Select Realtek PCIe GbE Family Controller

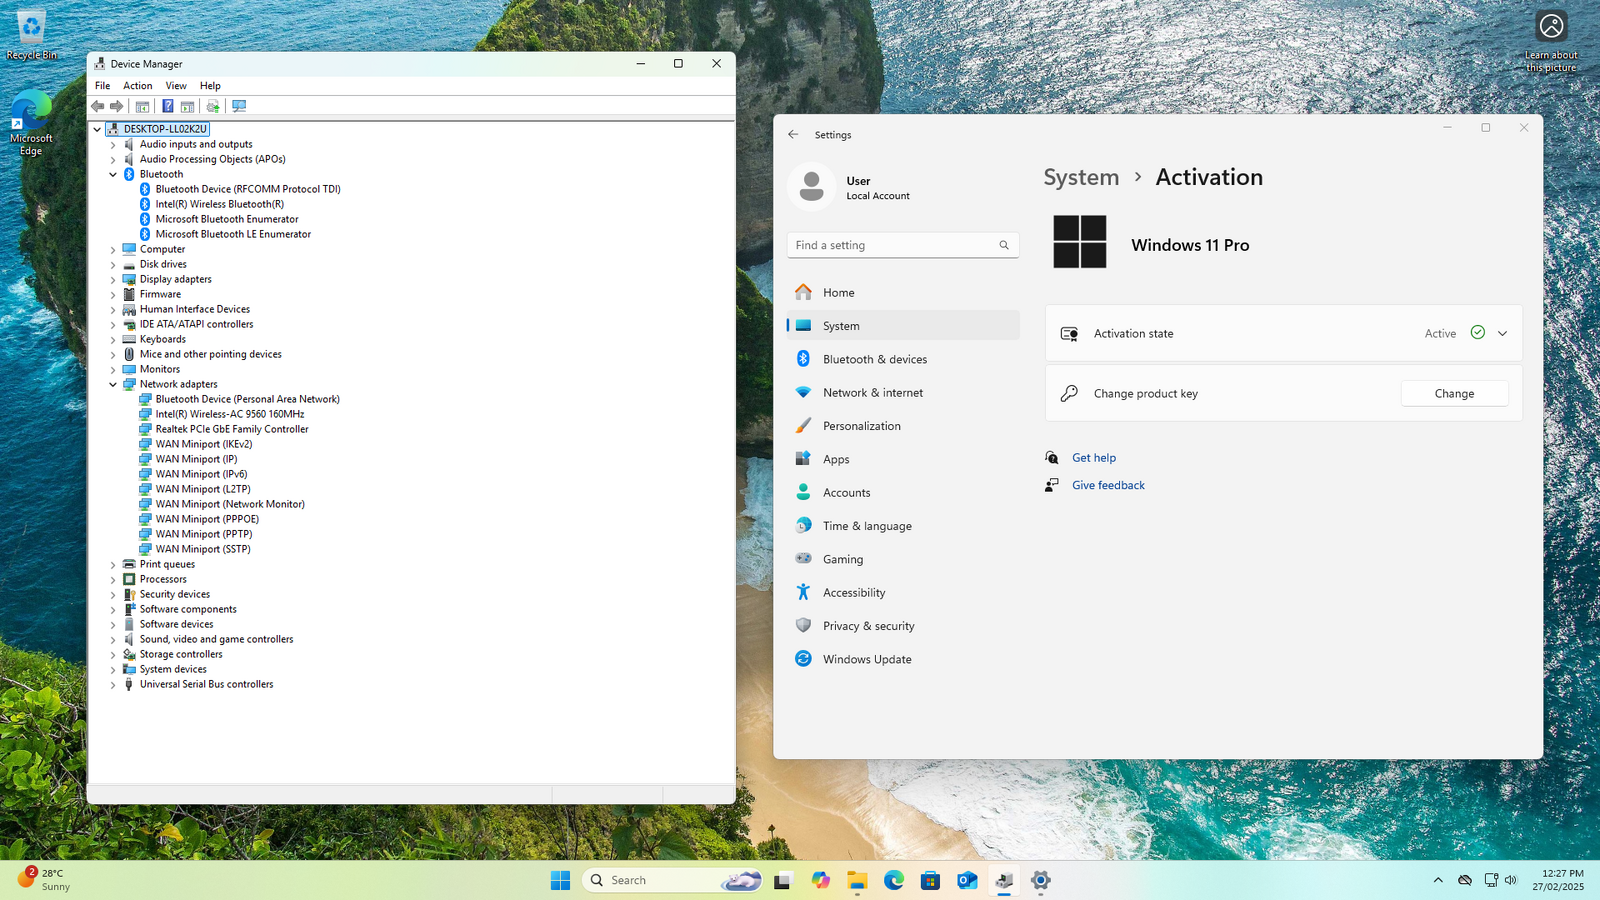(232, 429)
